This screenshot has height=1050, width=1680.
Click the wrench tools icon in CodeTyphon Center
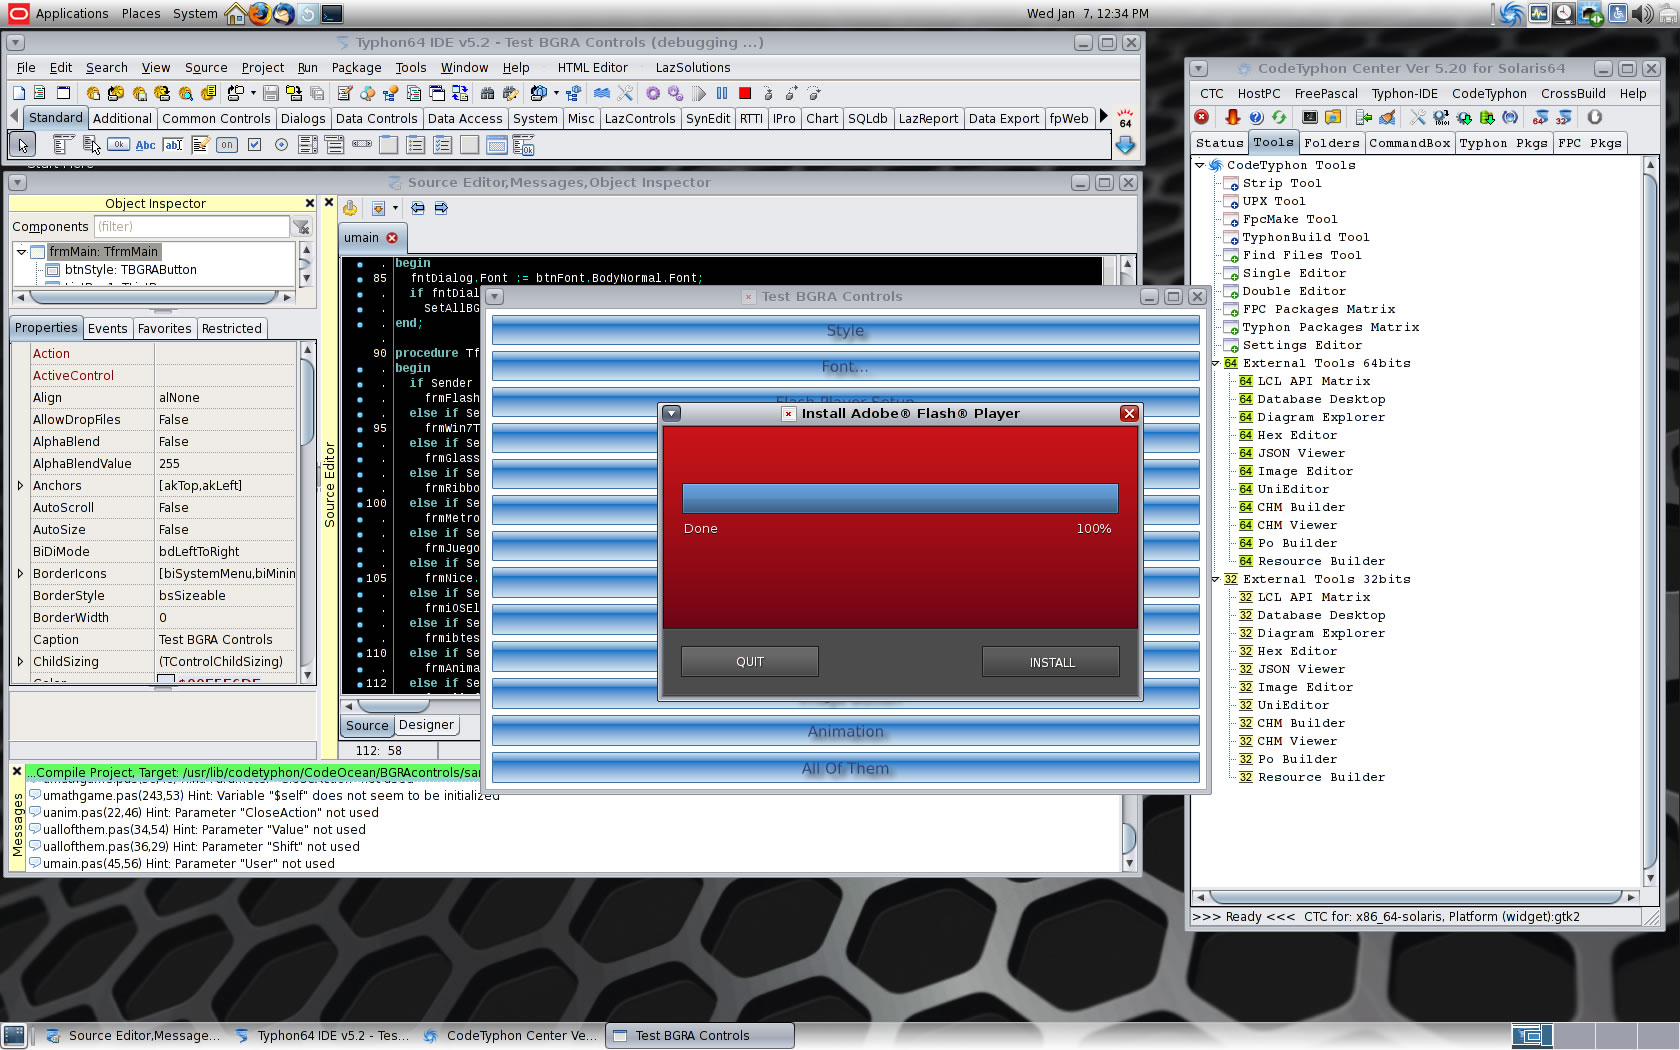point(1418,117)
